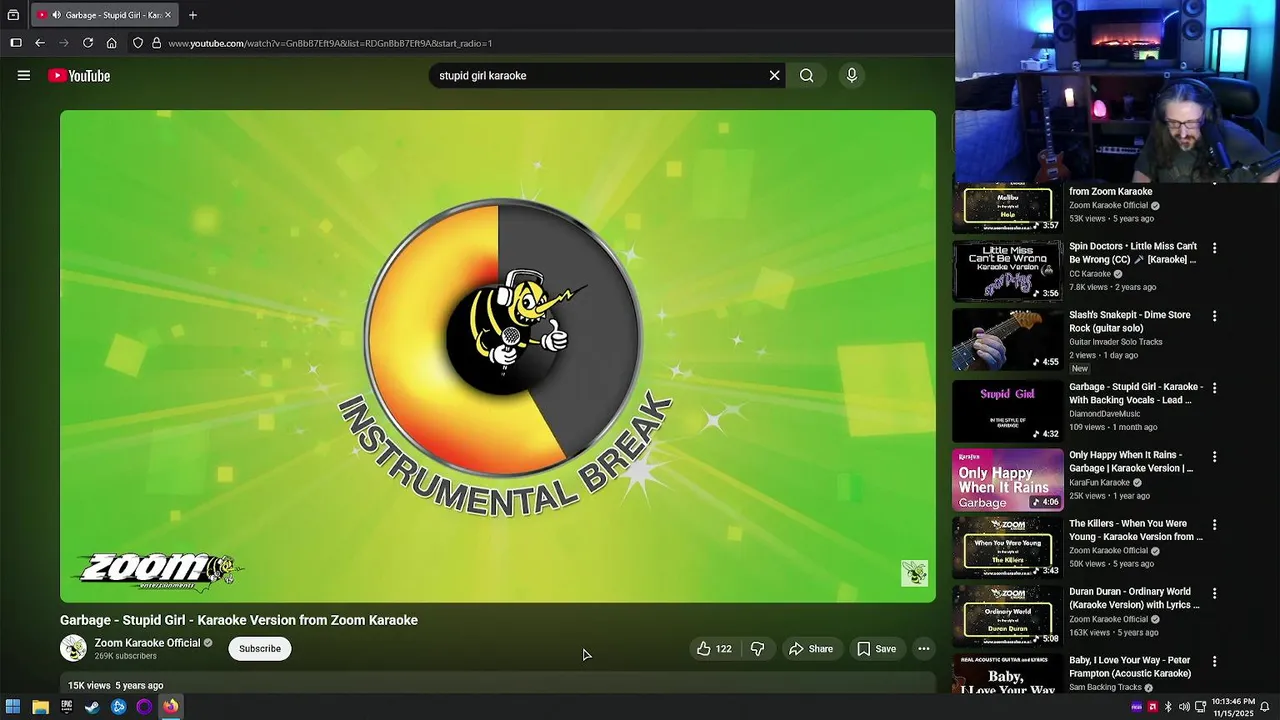1280x720 pixels.
Task: Clear the search box with X
Action: click(x=774, y=75)
